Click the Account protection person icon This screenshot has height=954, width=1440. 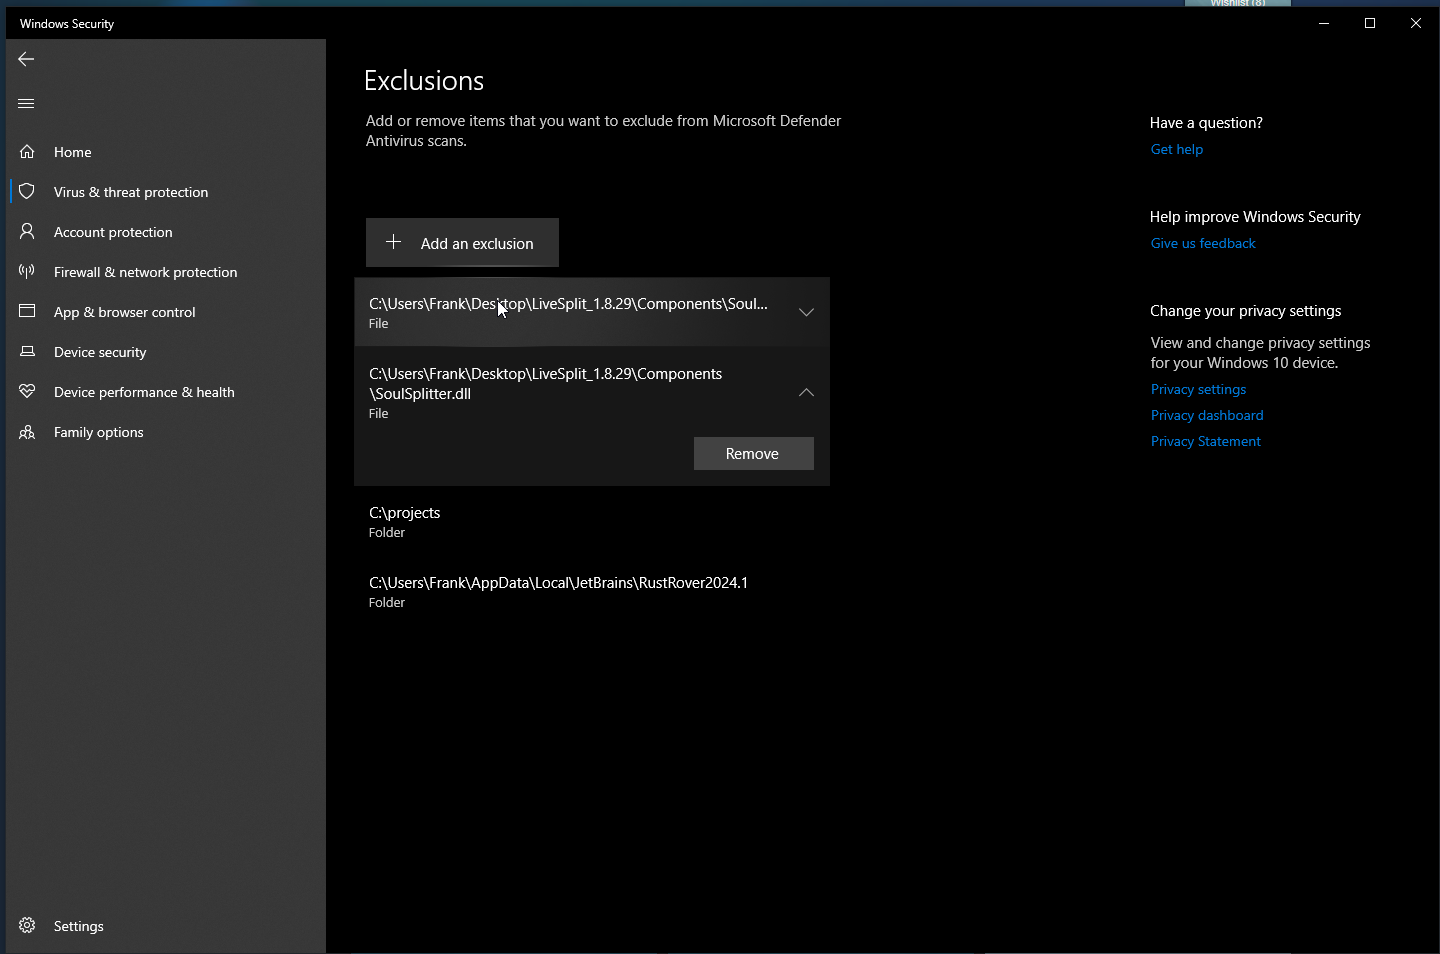coord(27,231)
